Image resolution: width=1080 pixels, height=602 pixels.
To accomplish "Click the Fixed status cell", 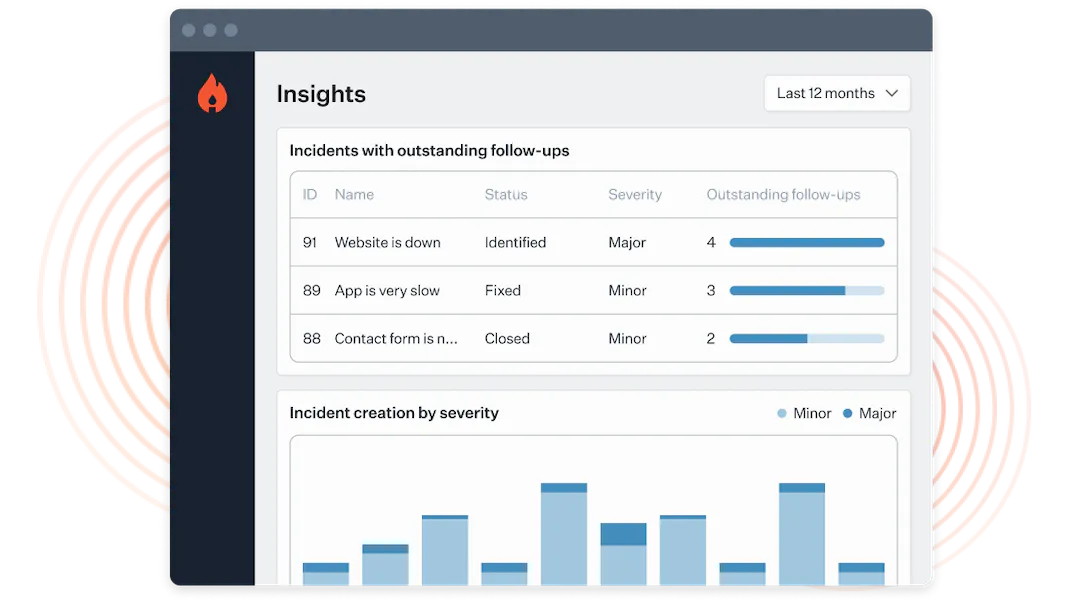I will point(502,291).
